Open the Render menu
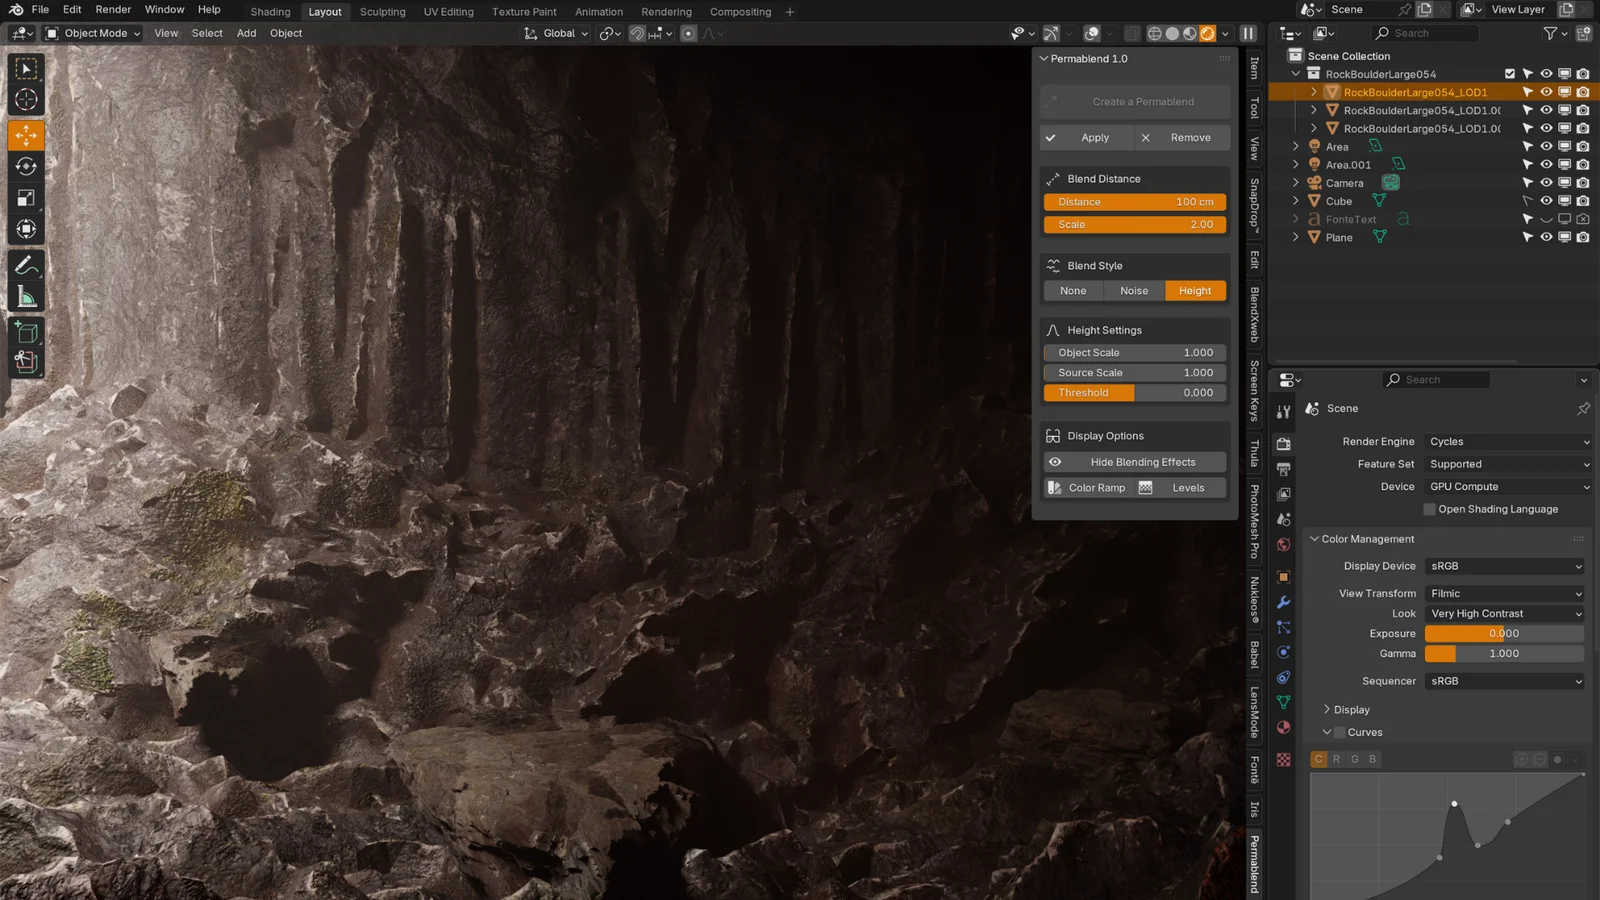Screen dimensions: 1600x900 coord(112,9)
